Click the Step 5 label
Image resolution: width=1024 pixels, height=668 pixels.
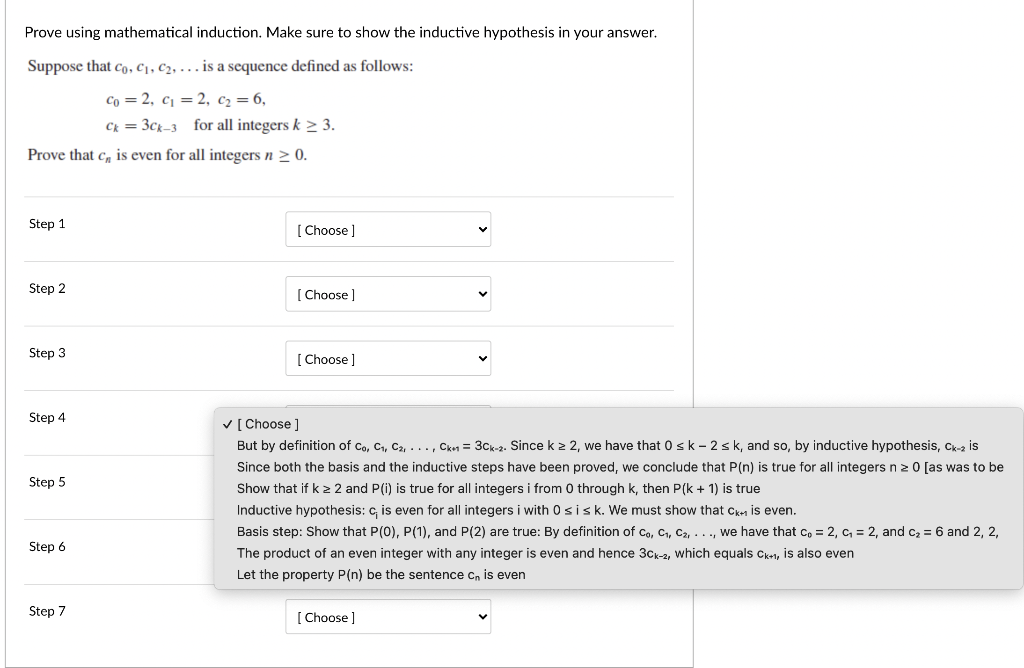click(x=48, y=482)
